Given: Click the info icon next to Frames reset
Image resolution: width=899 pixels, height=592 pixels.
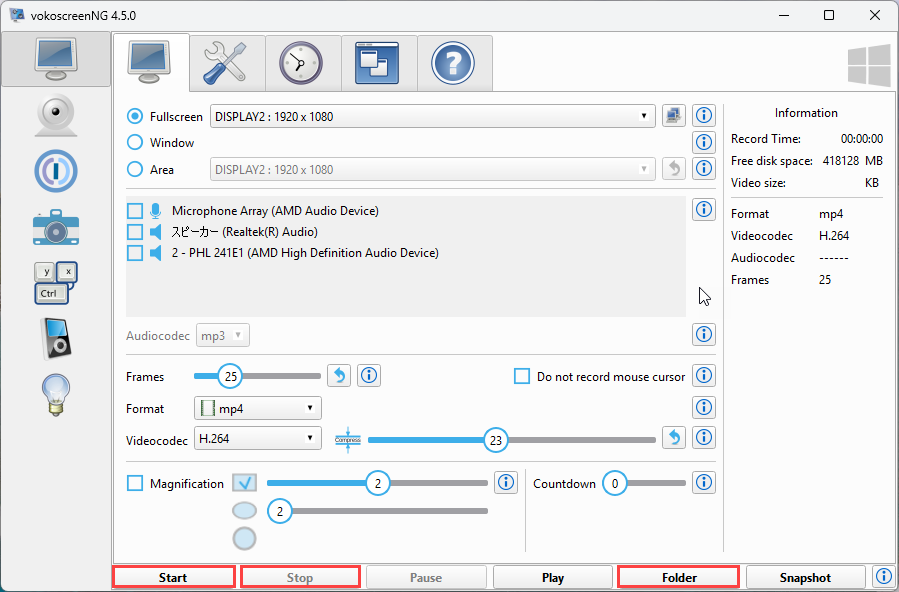Looking at the screenshot, I should [x=369, y=376].
